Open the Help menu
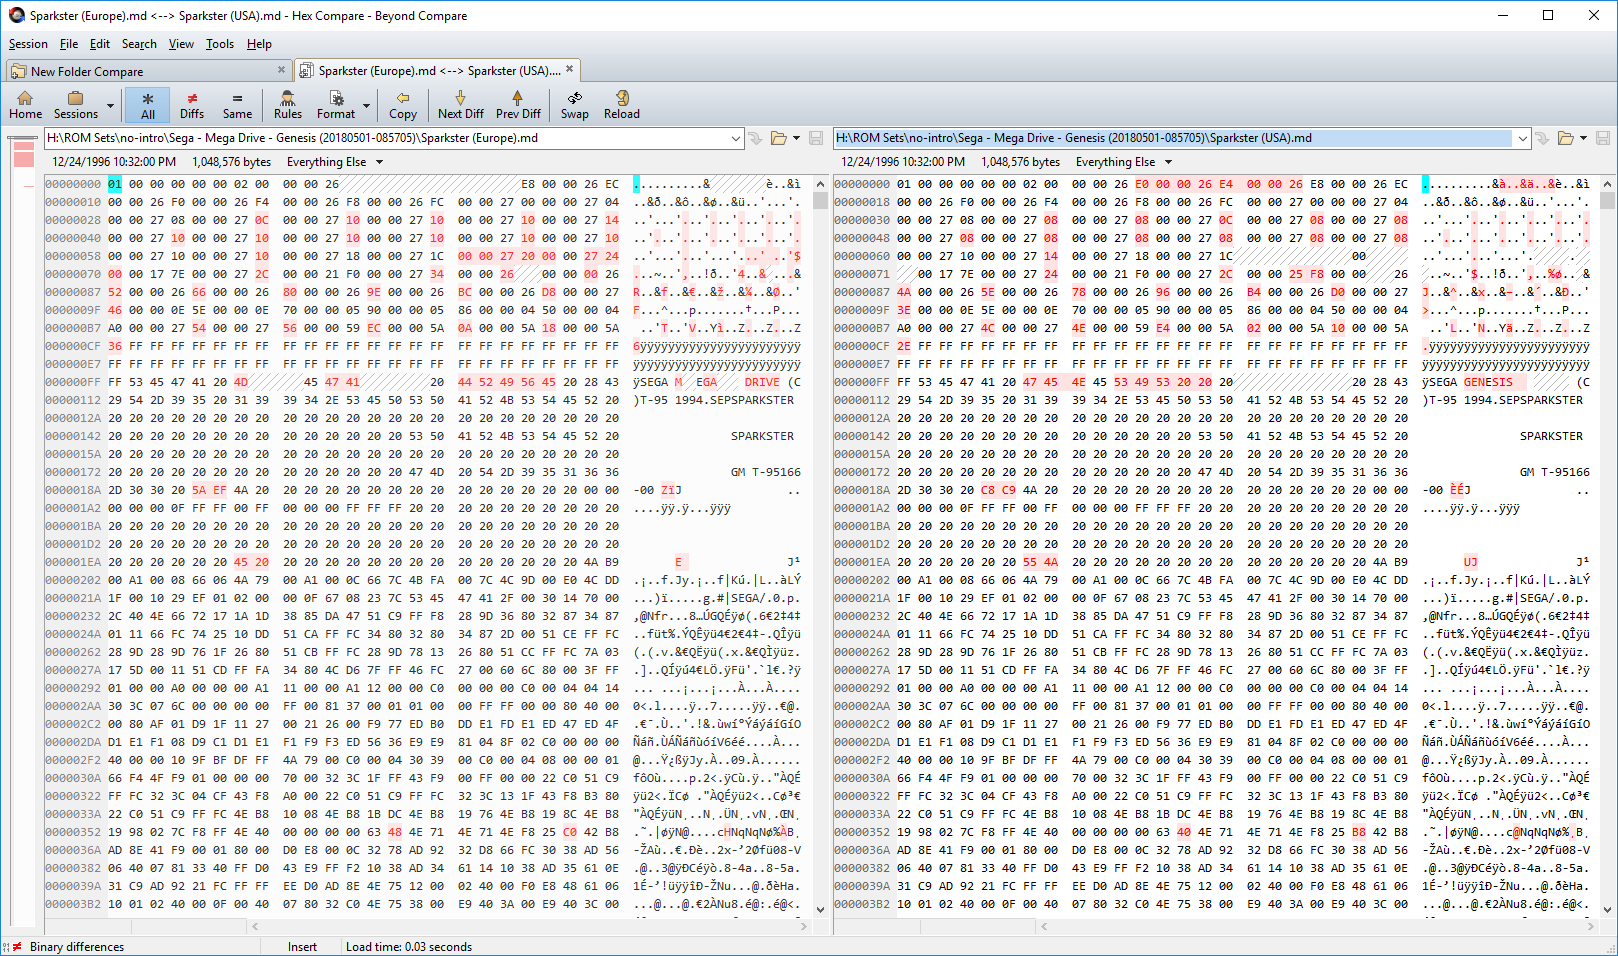Image resolution: width=1618 pixels, height=956 pixels. click(259, 44)
